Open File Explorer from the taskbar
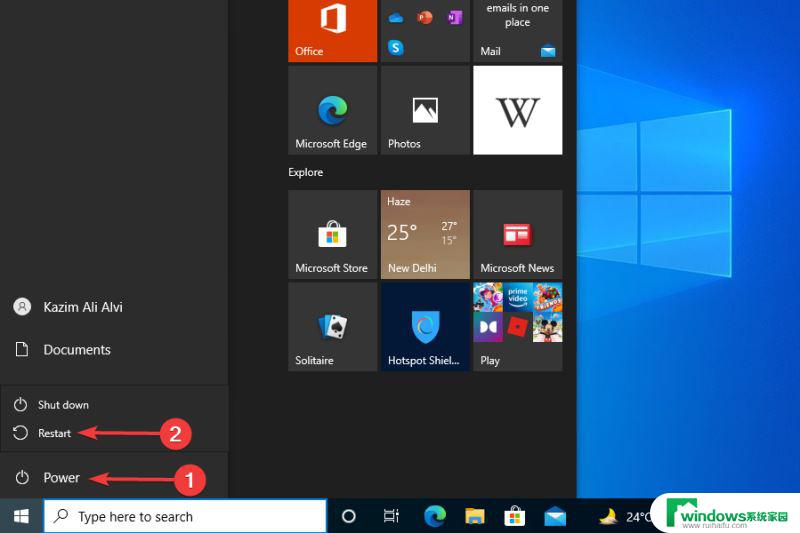This screenshot has width=800, height=533. tap(474, 516)
